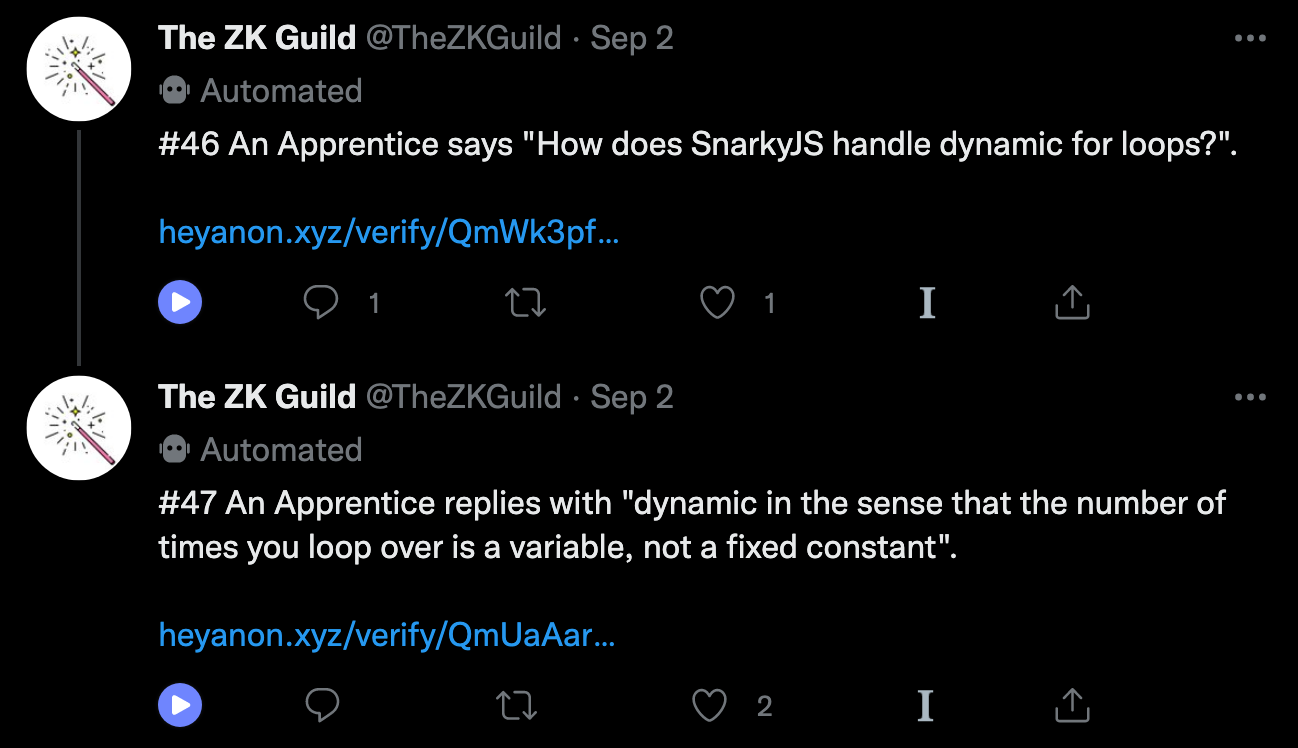Click the @TheZKGuild handle in tweet #47
This screenshot has width=1298, height=748.
tap(464, 397)
